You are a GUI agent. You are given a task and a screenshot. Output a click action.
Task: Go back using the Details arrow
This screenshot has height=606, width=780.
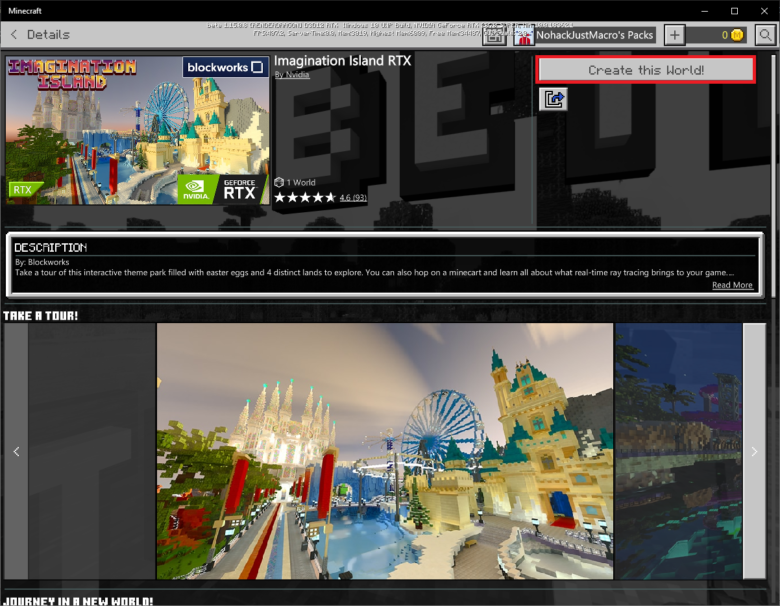click(14, 34)
